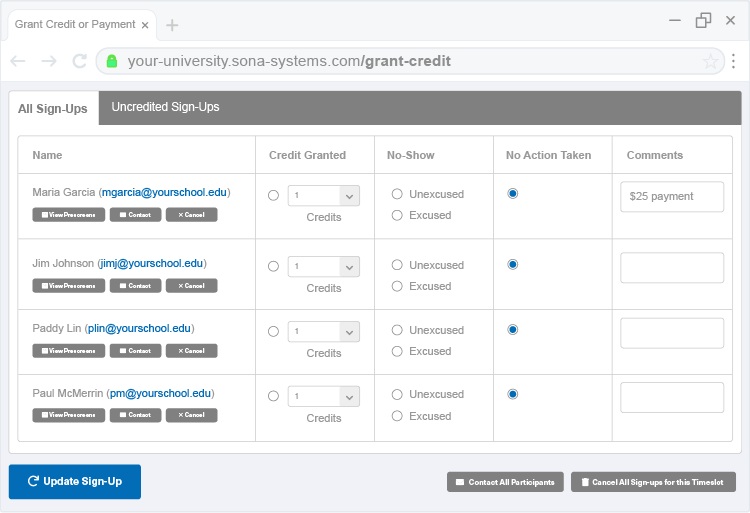Bookmark page with the star icon

[711, 61]
